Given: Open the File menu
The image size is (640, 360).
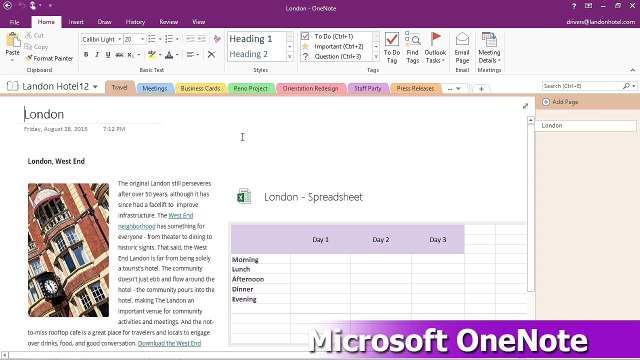Looking at the screenshot, I should pos(14,22).
